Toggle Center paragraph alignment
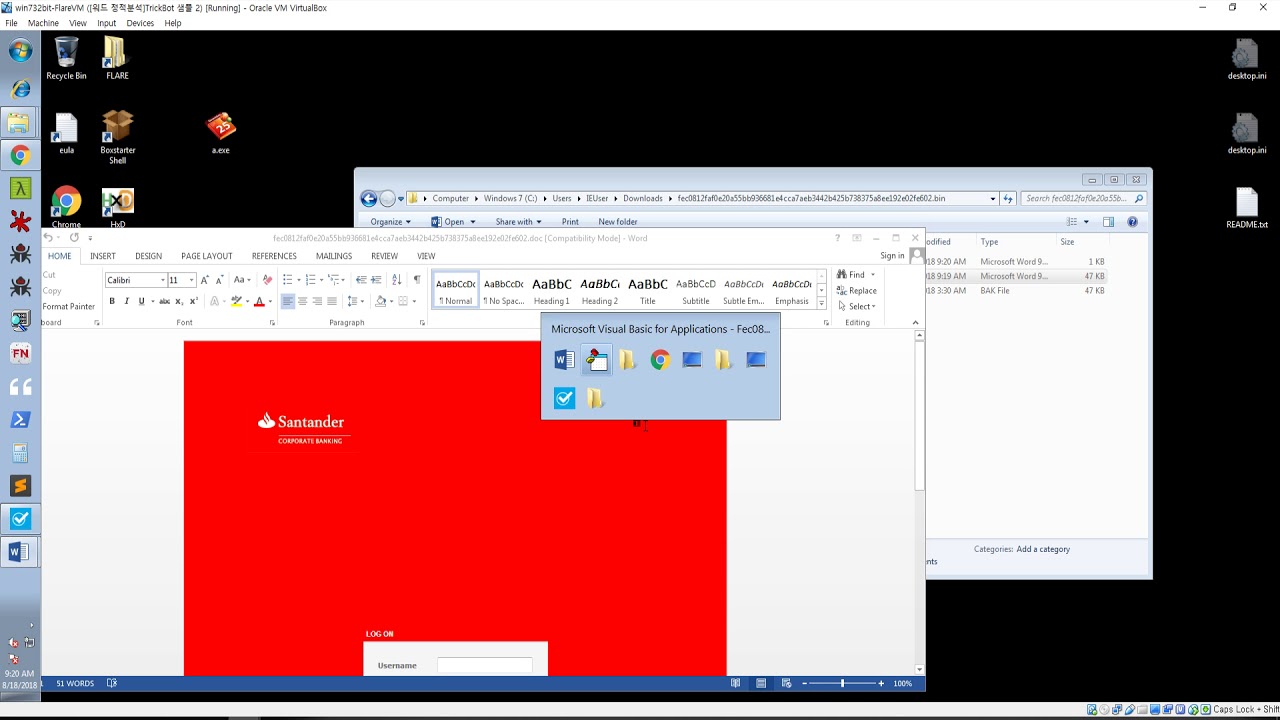The image size is (1280, 720). pyautogui.click(x=303, y=301)
